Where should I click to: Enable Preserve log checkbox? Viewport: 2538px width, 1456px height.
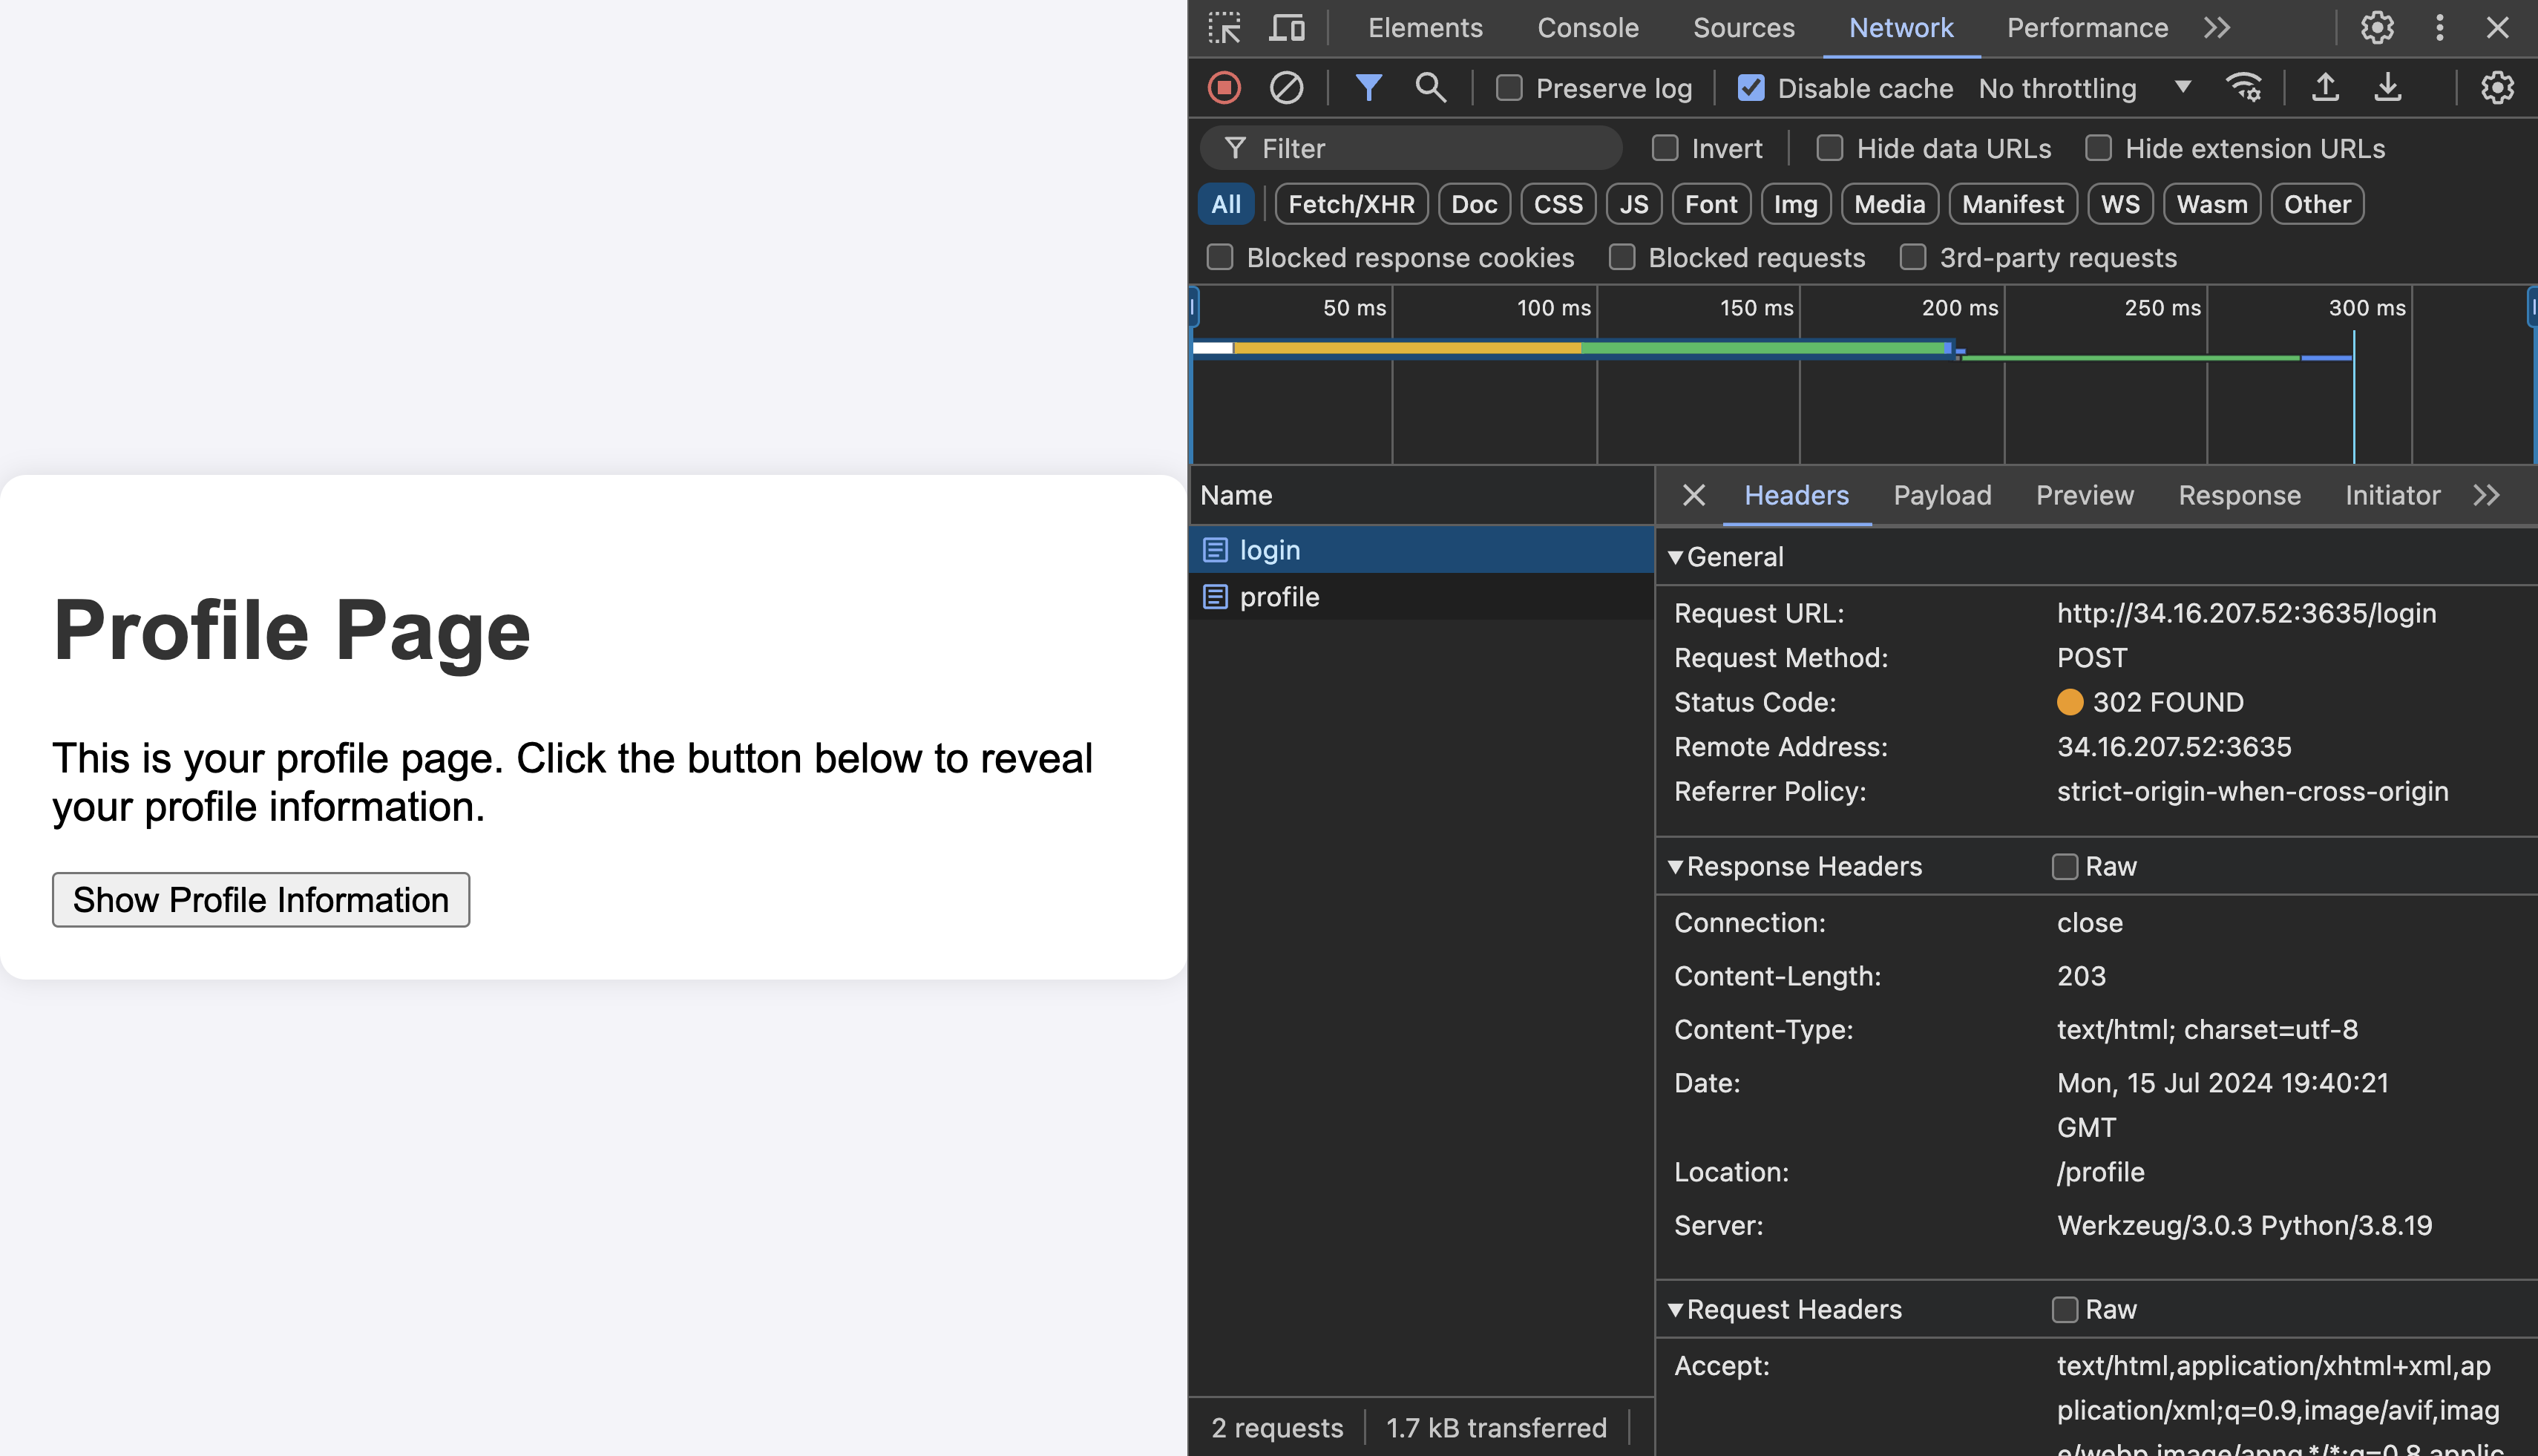[1509, 88]
